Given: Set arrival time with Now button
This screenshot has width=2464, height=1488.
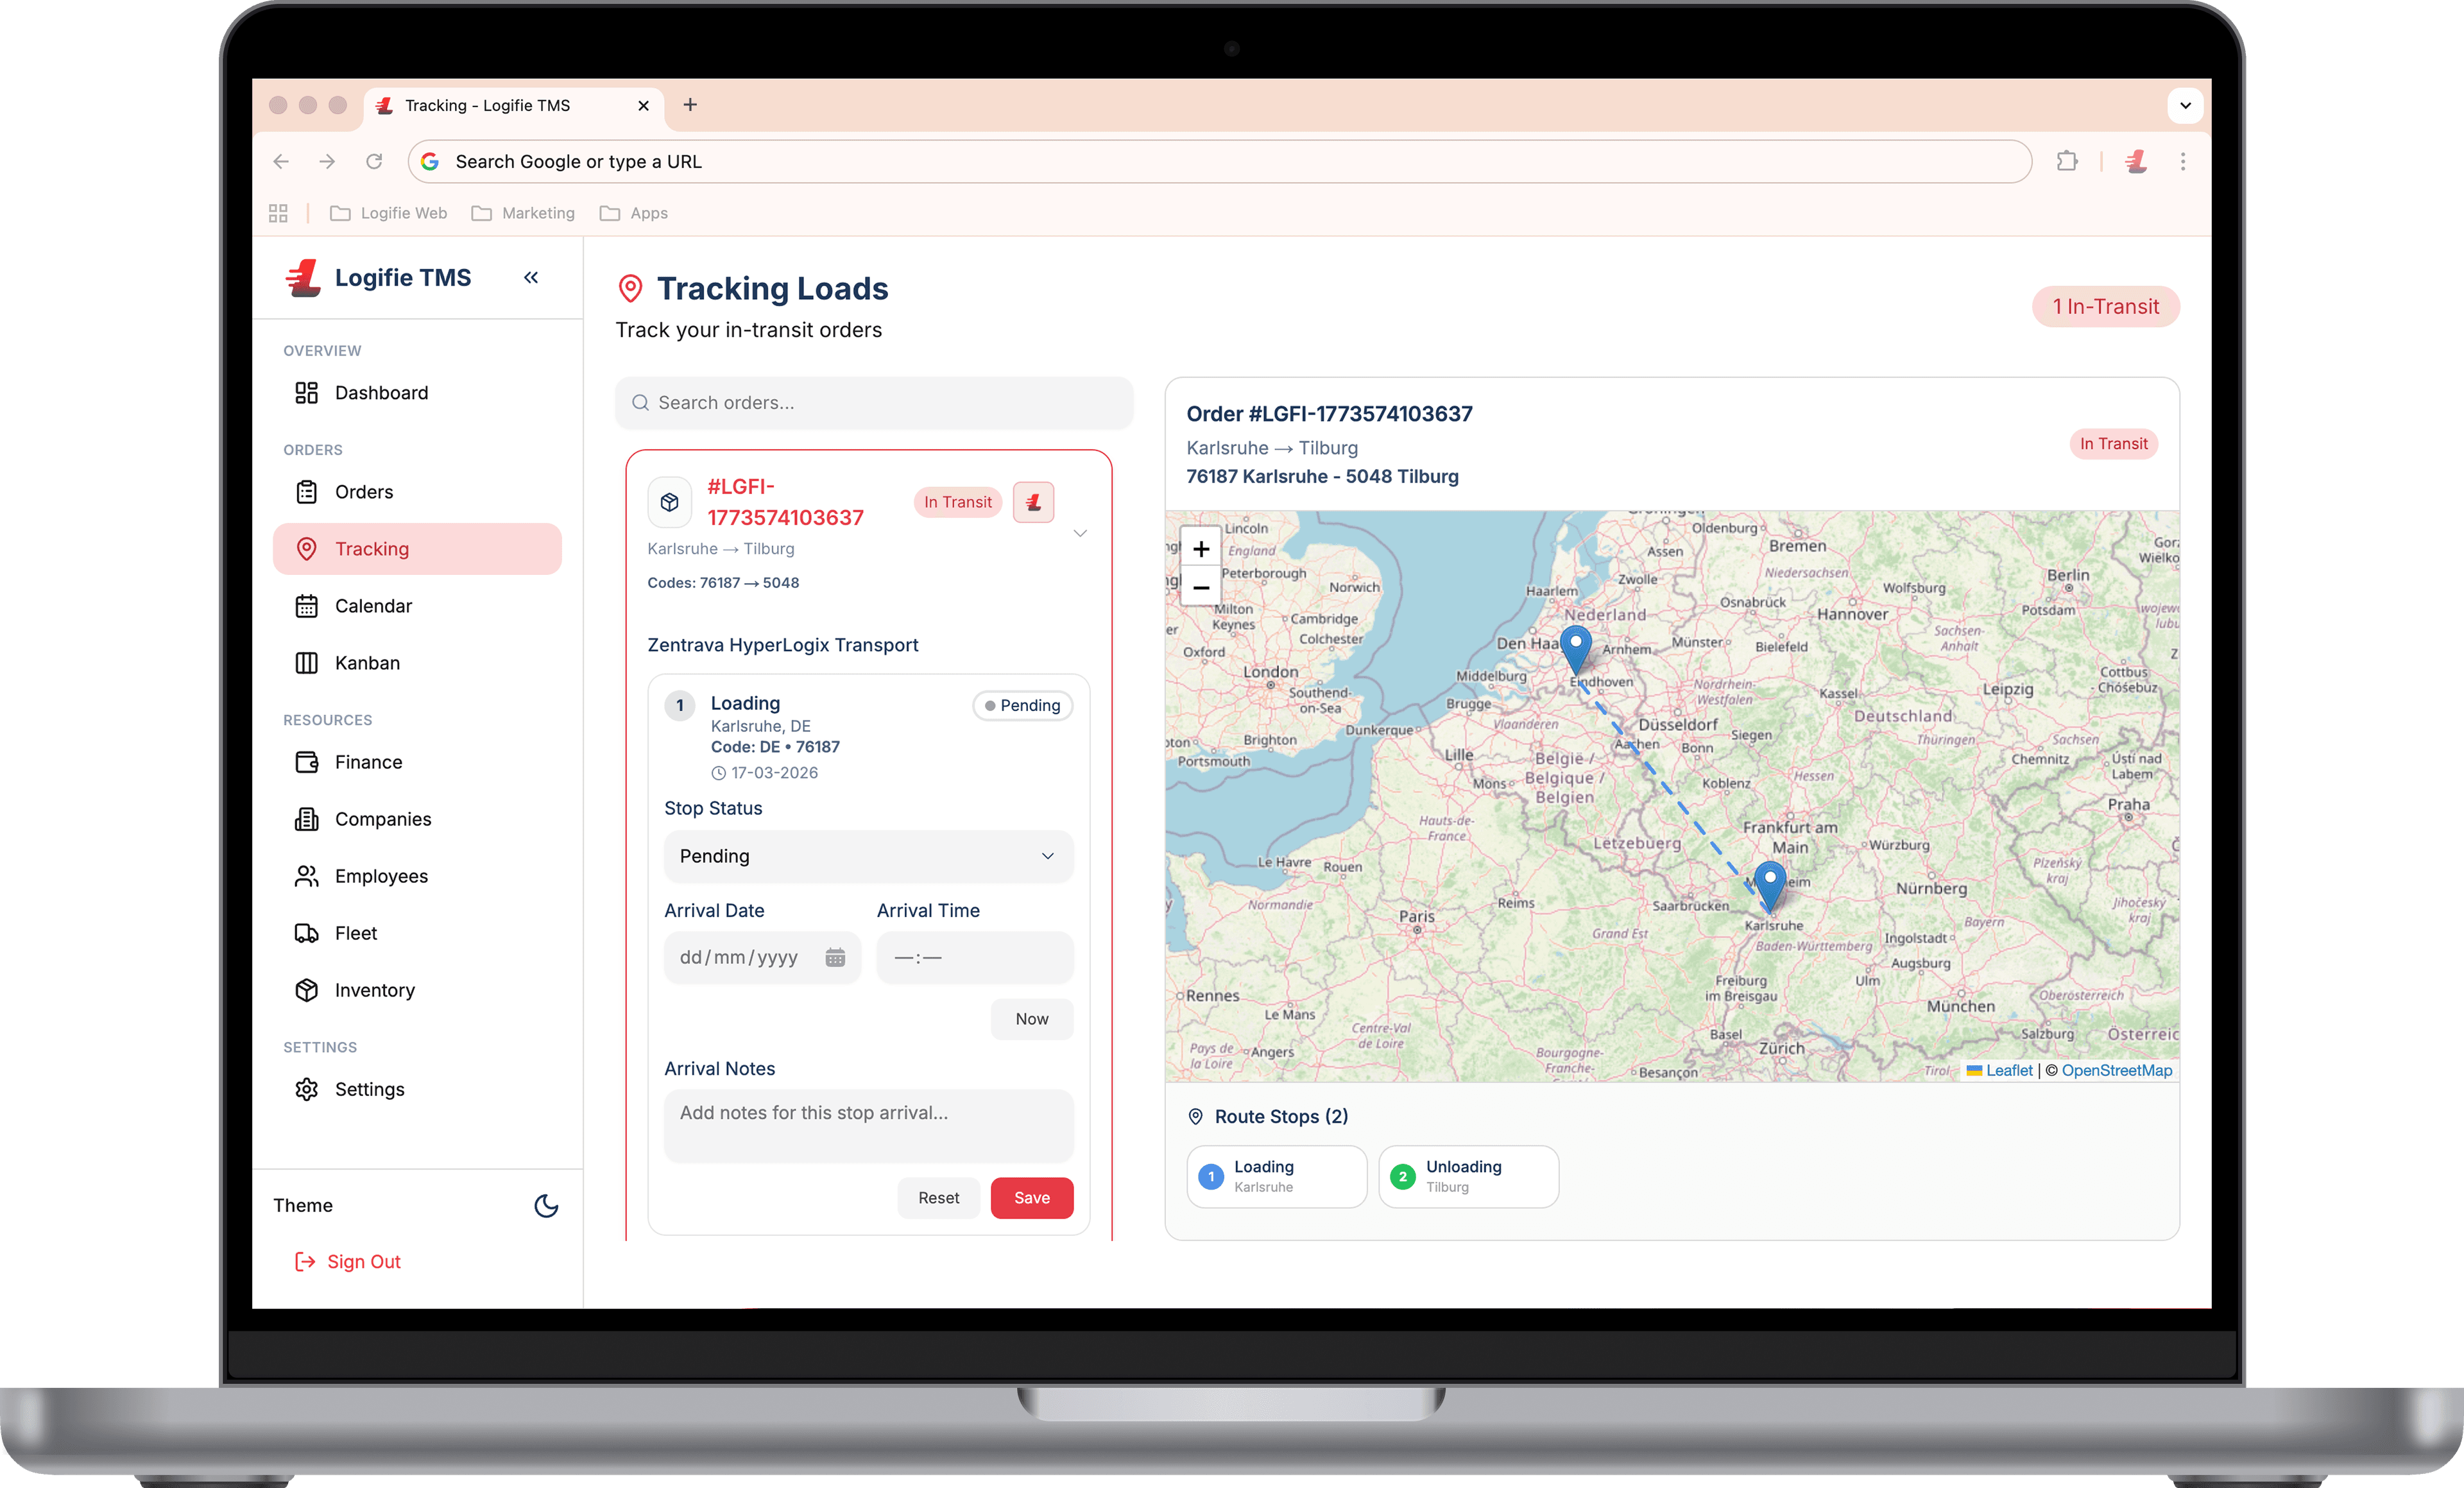Looking at the screenshot, I should (x=1032, y=1019).
